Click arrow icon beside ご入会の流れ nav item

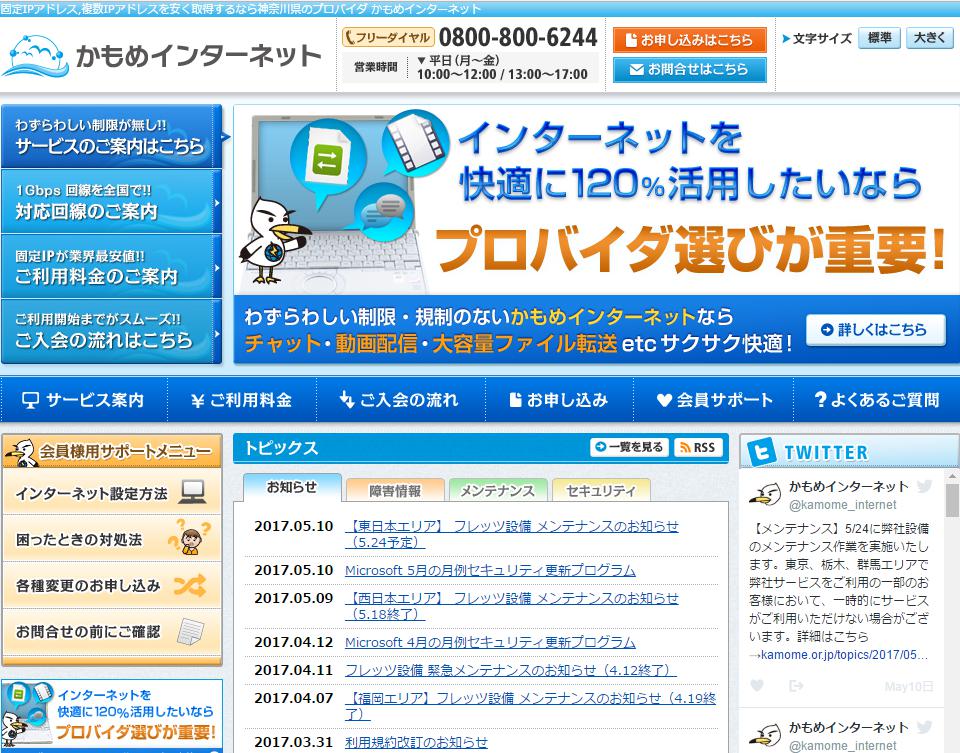pyautogui.click(x=347, y=400)
